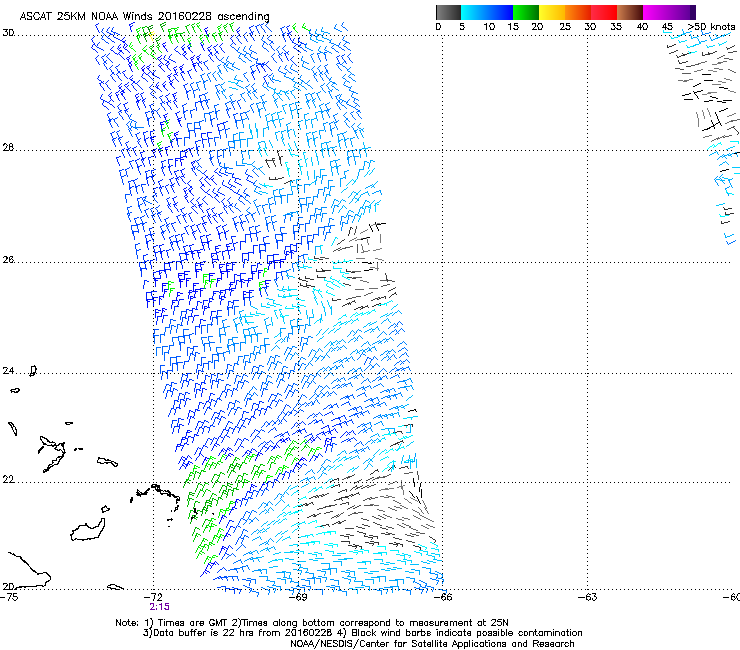Click the longitude label '-63'
The width and height of the screenshot is (740, 650).
(588, 597)
